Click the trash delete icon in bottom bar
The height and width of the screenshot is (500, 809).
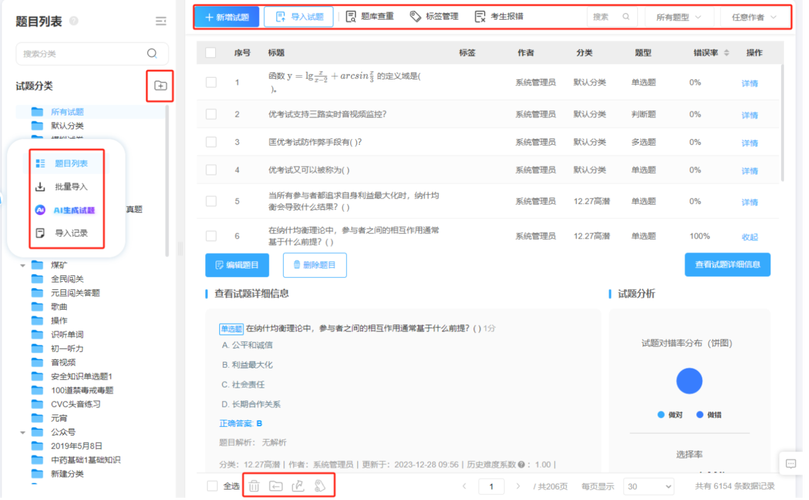[254, 486]
